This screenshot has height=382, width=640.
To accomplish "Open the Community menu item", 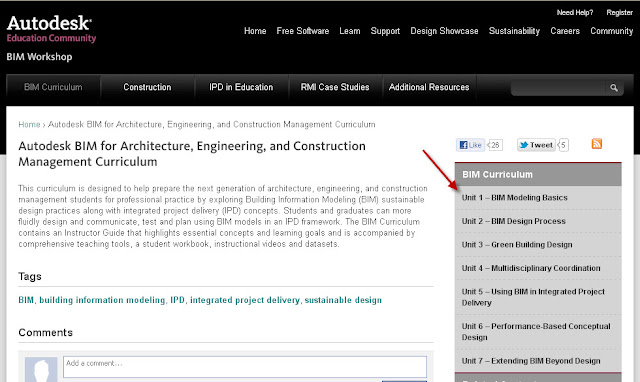I will (611, 31).
